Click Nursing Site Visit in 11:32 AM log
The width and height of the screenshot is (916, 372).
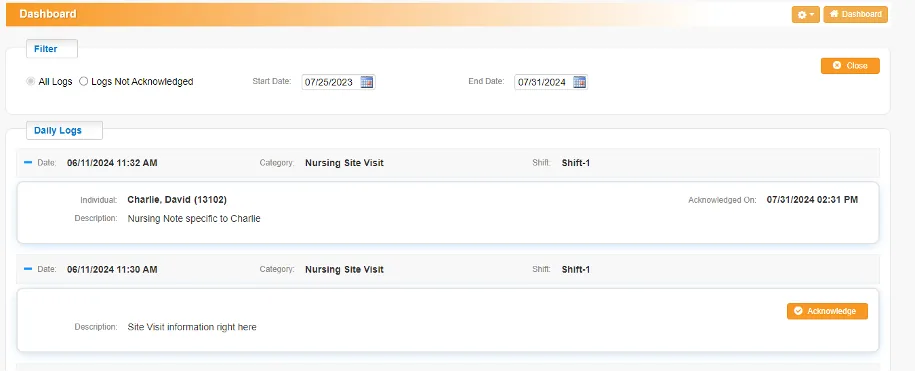click(x=344, y=163)
